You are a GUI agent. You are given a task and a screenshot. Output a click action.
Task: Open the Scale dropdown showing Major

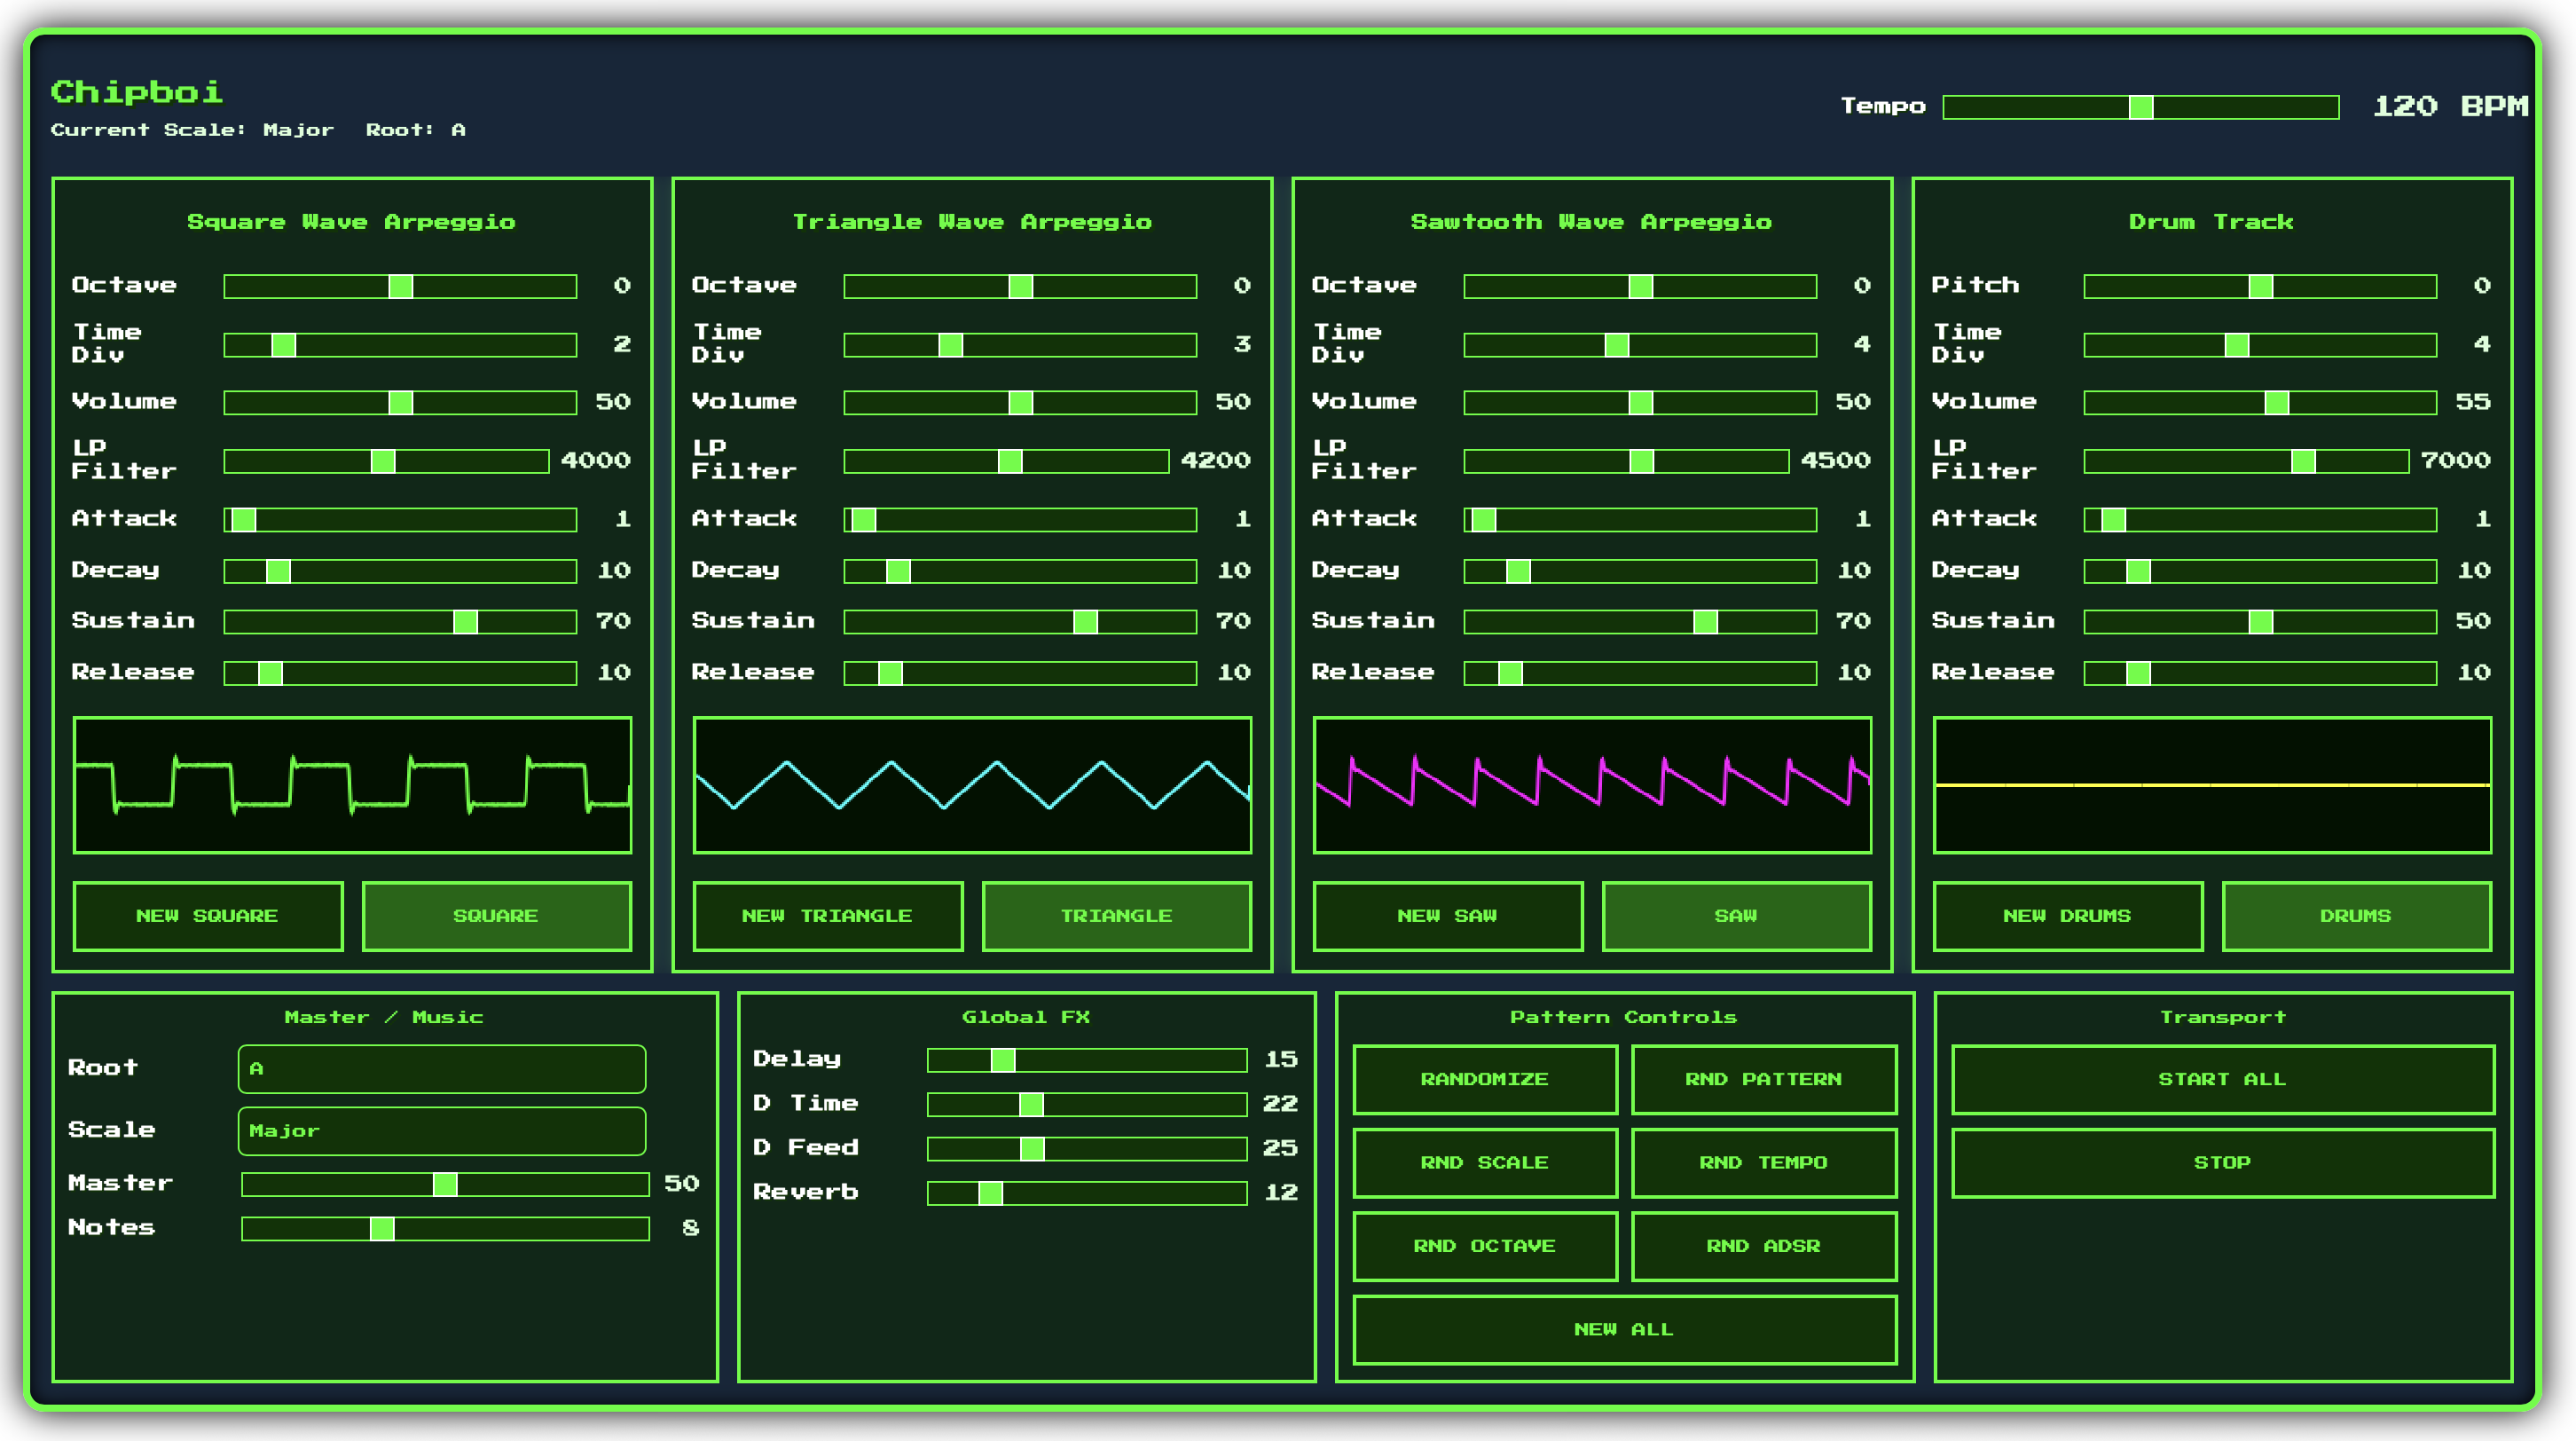[x=441, y=1131]
